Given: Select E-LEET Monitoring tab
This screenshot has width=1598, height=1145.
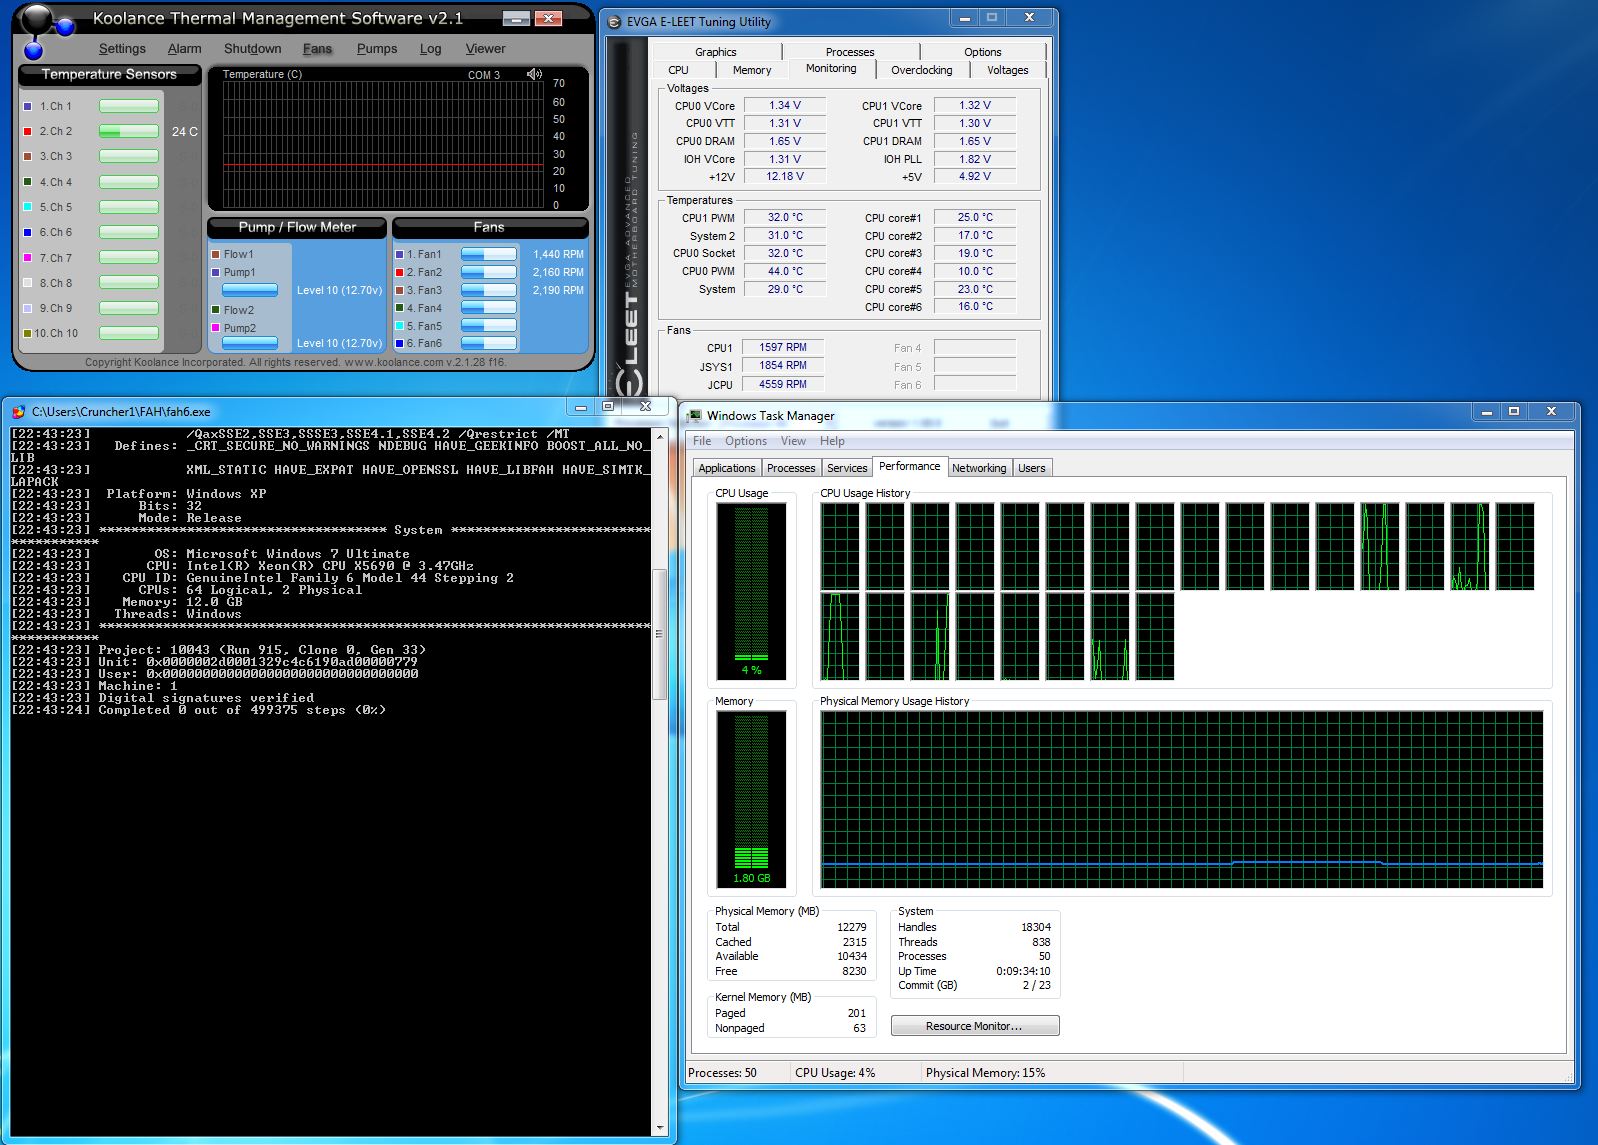Looking at the screenshot, I should (x=831, y=68).
